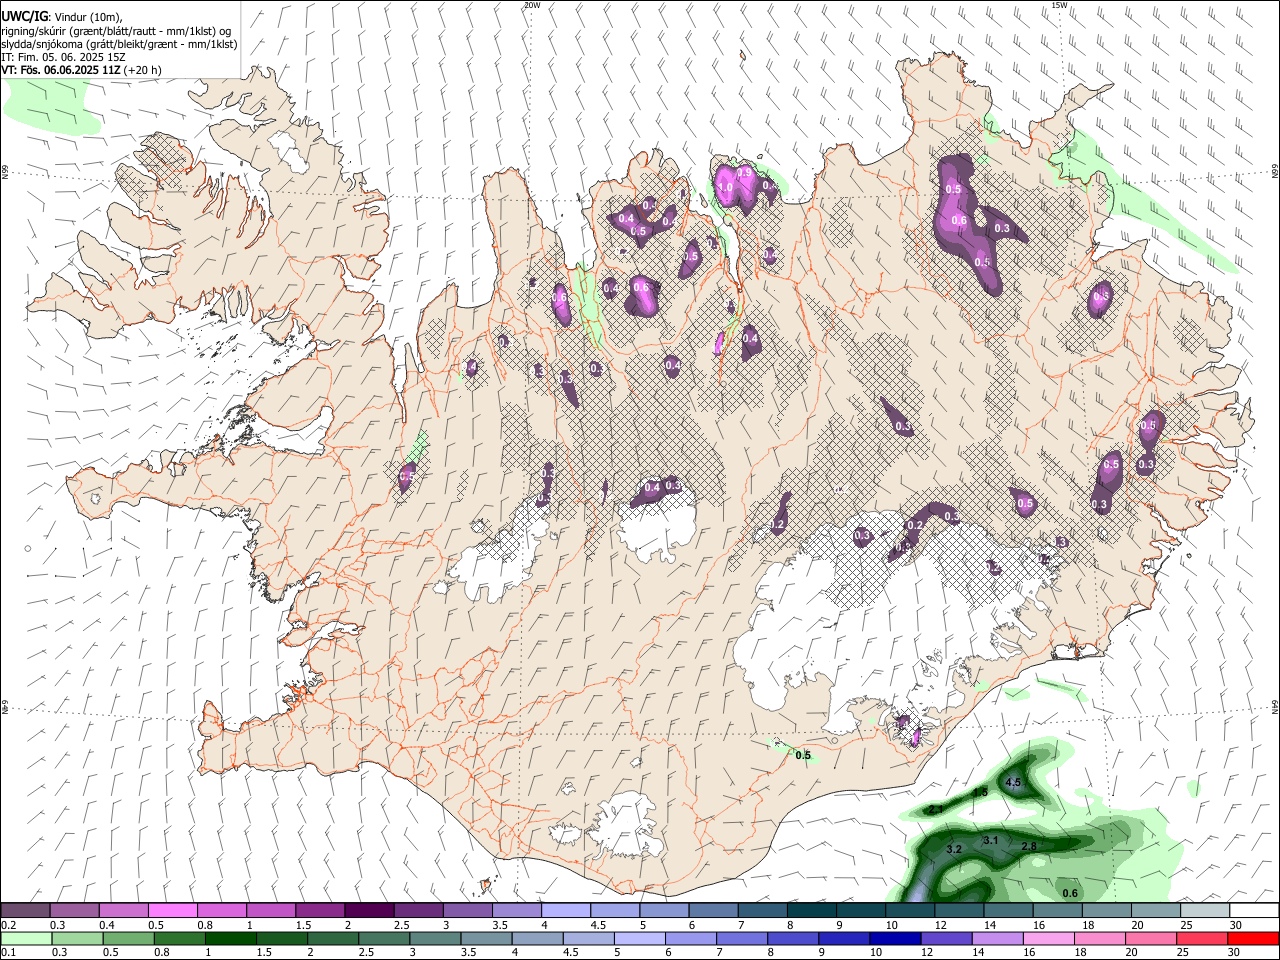This screenshot has height=960, width=1280.
Task: Click the 4.5 rainfall value offshore on the map
Action: (x=1013, y=783)
